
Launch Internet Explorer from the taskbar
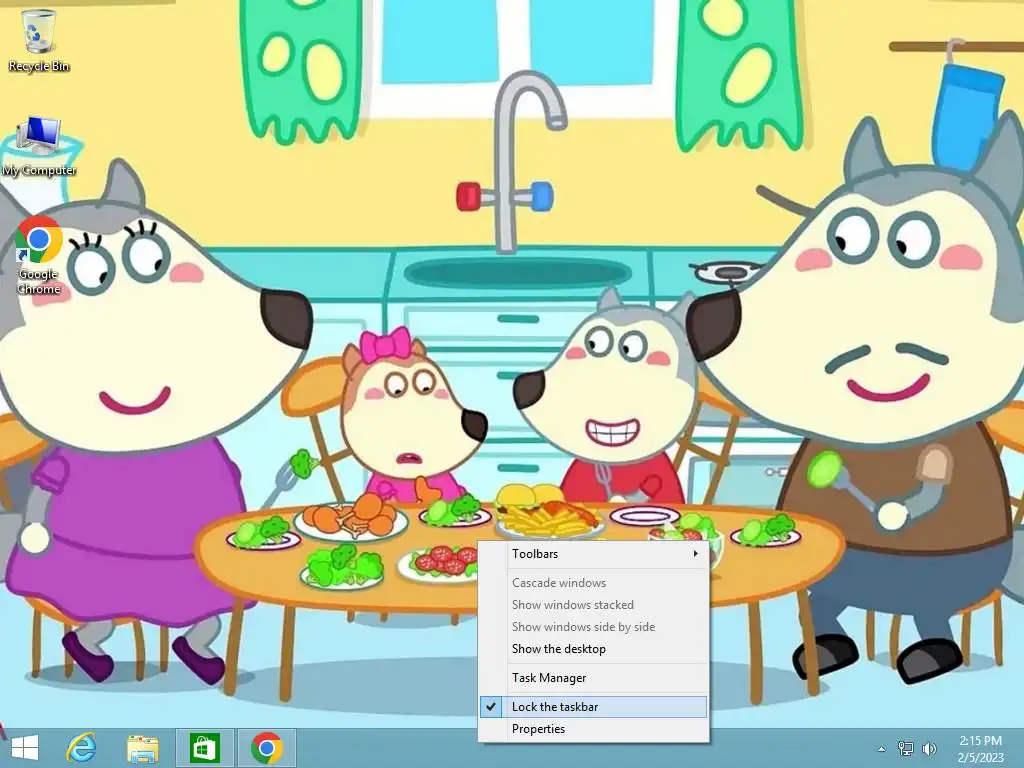pyautogui.click(x=82, y=748)
